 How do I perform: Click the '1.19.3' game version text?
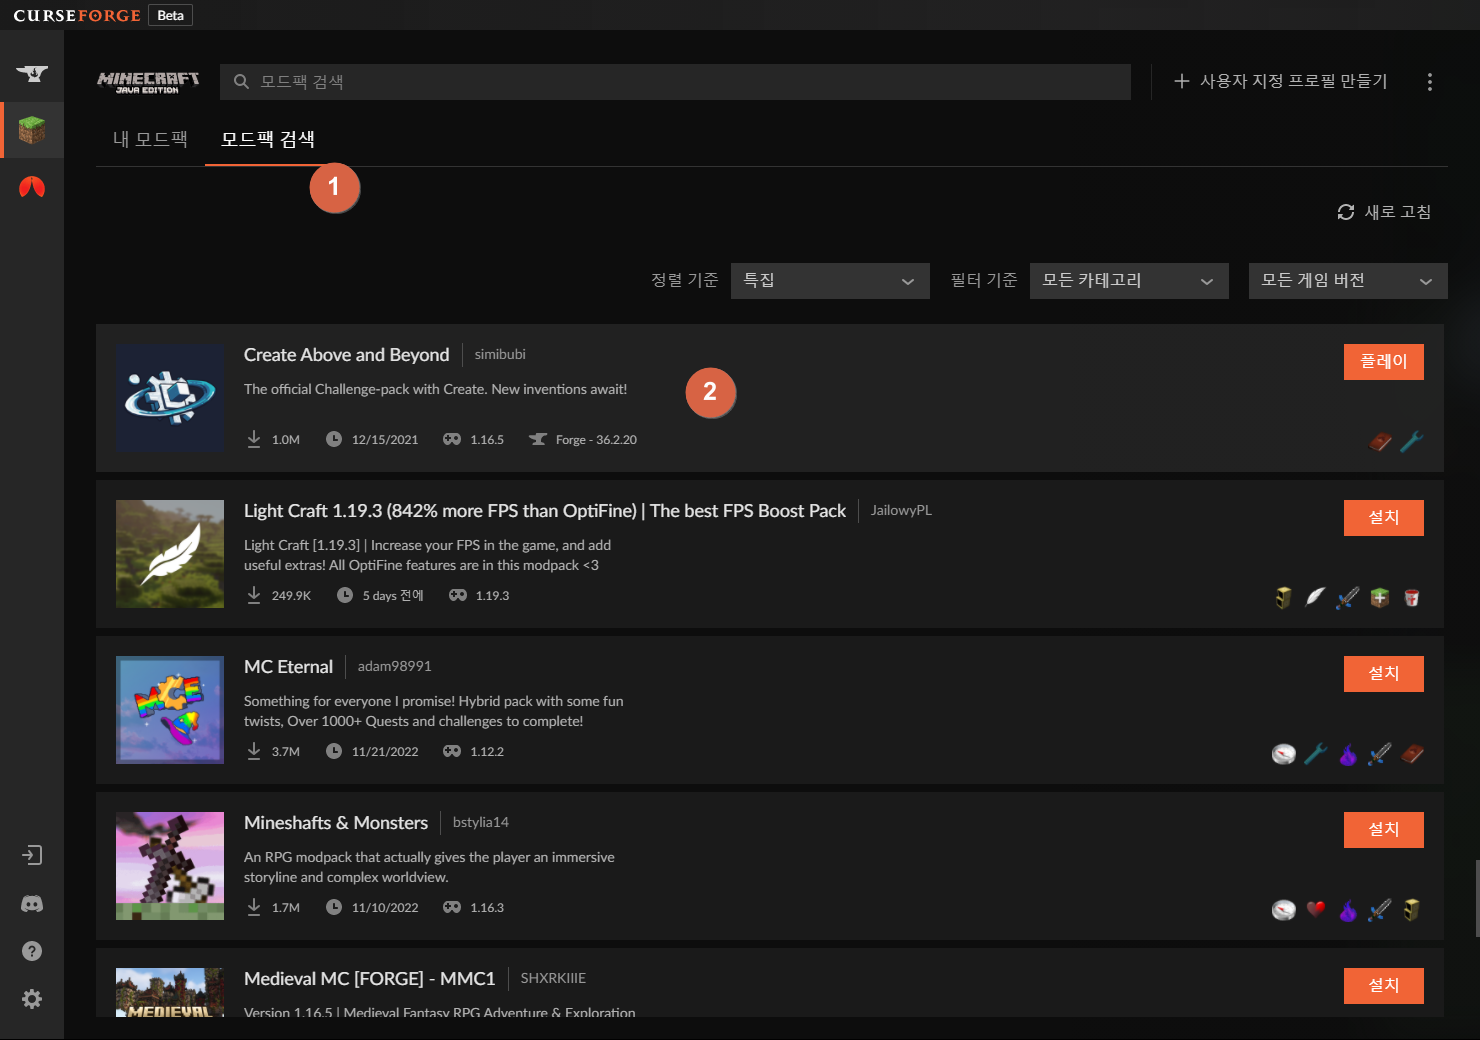[x=492, y=596]
